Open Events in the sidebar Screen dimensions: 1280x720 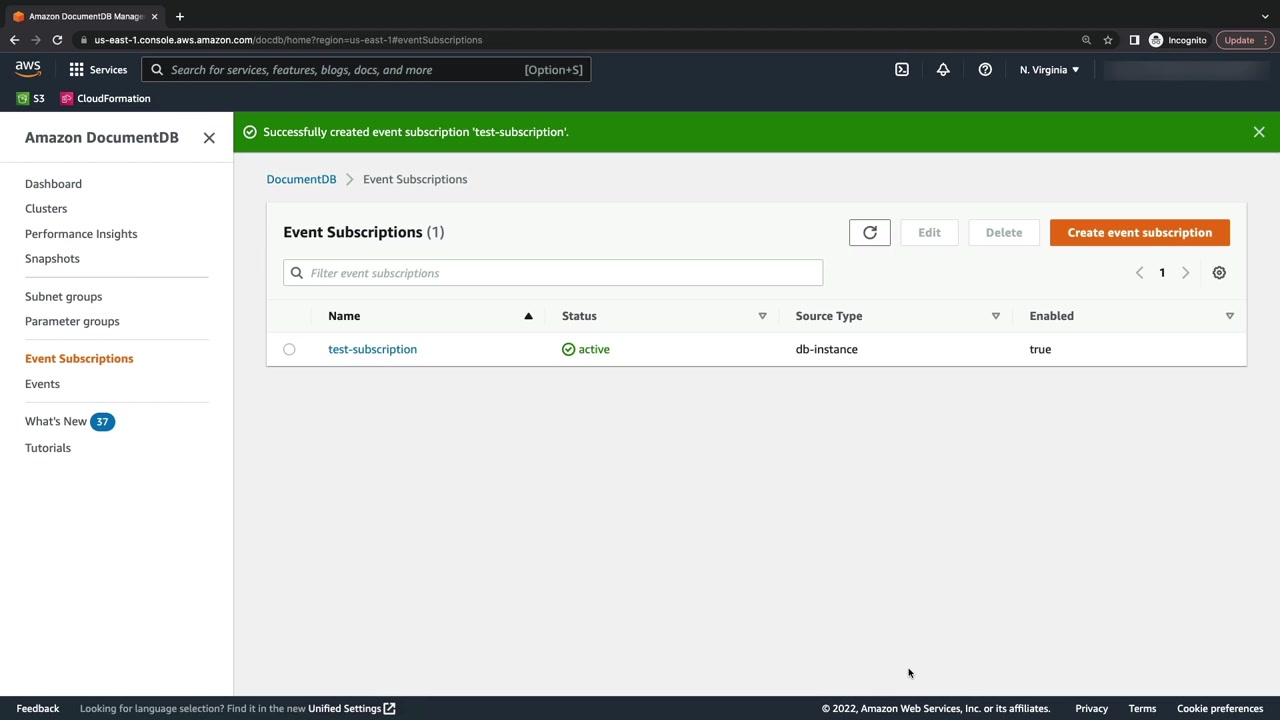[42, 384]
